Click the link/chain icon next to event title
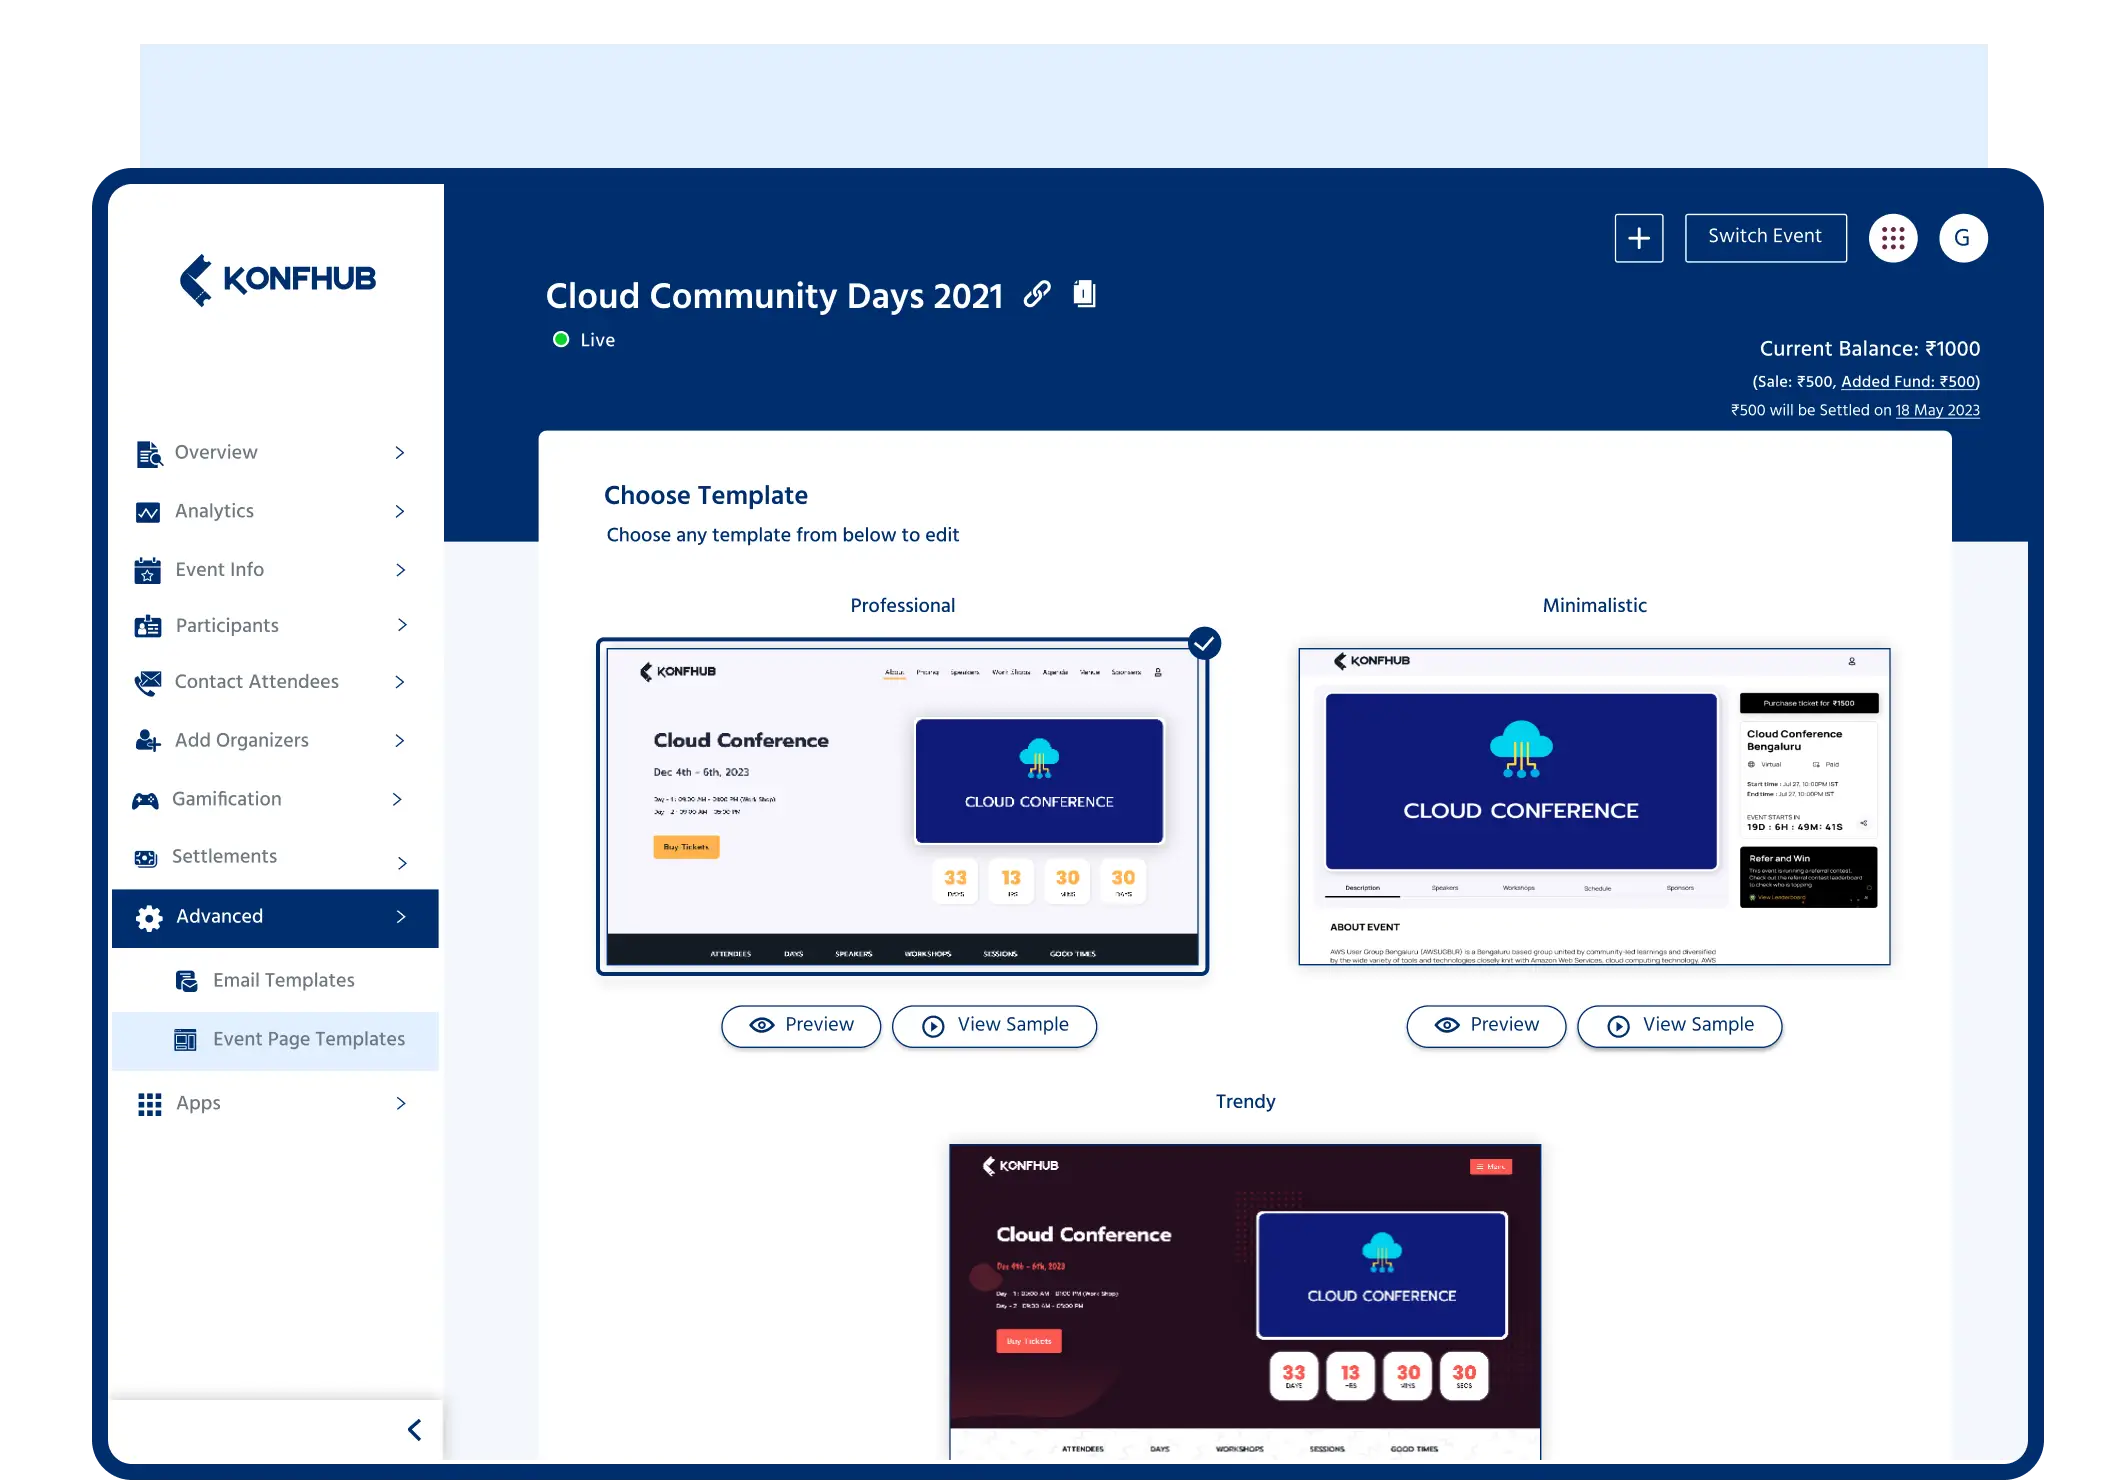Image resolution: width=2128 pixels, height=1484 pixels. pos(1037,296)
